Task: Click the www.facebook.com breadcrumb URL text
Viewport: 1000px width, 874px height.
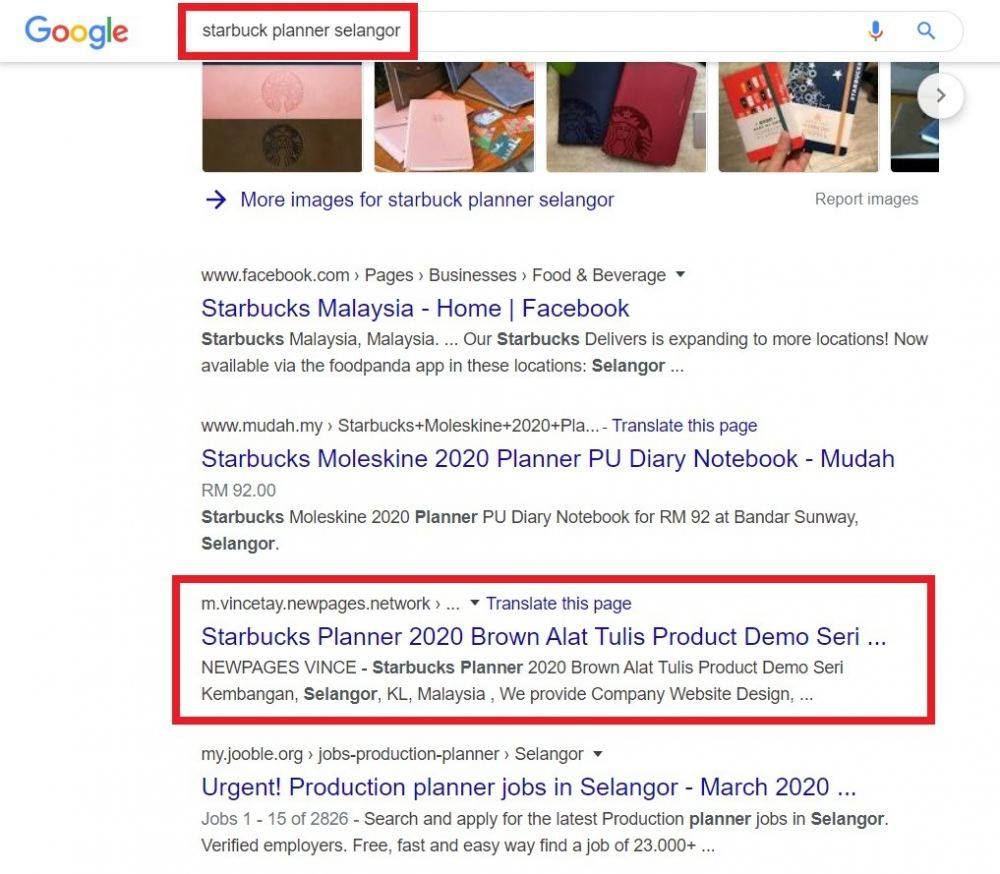Action: pos(434,275)
